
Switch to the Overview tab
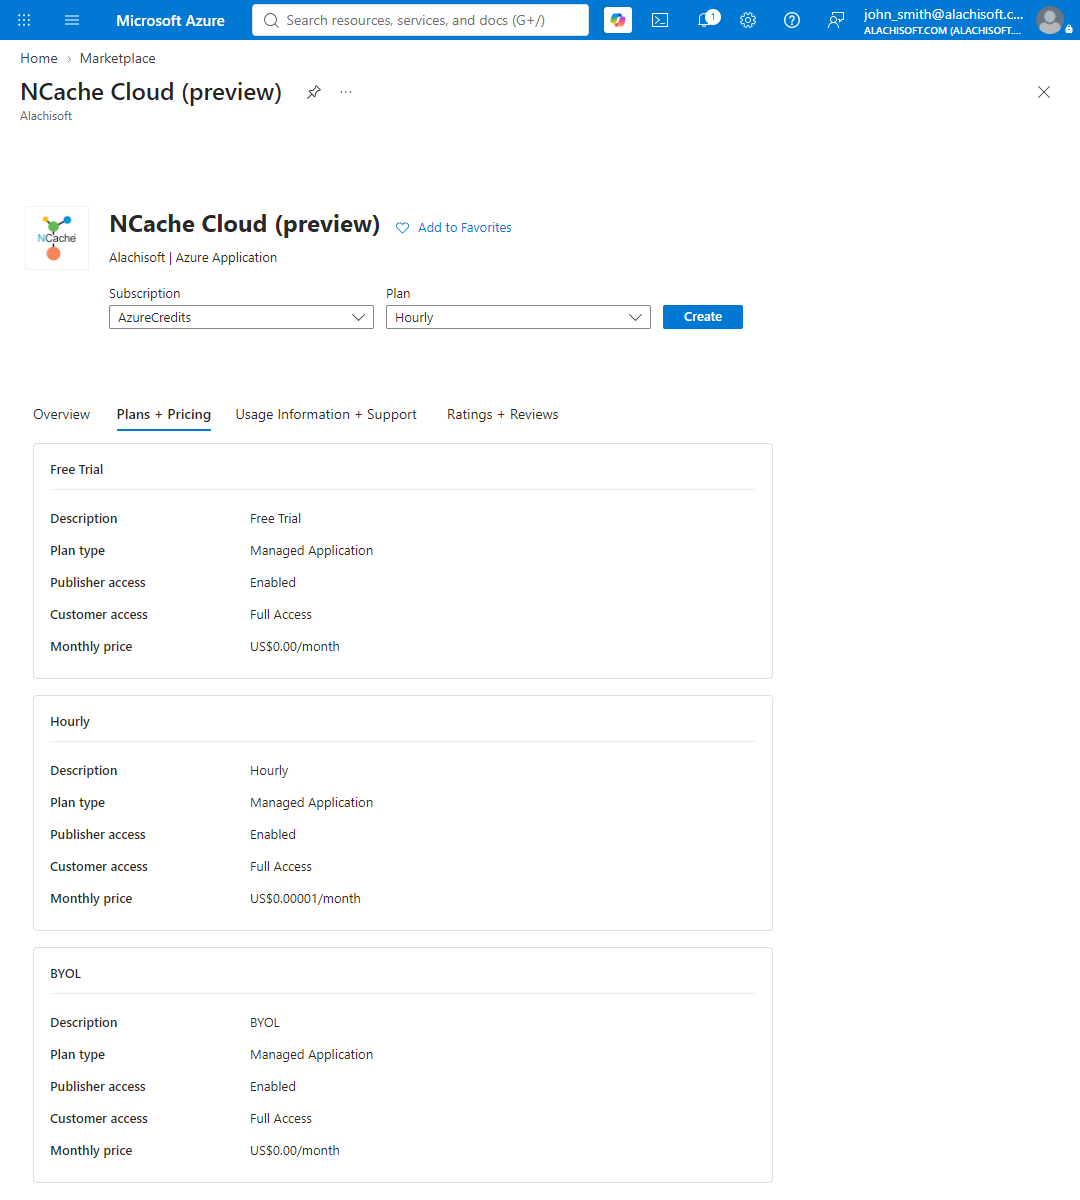(x=62, y=414)
